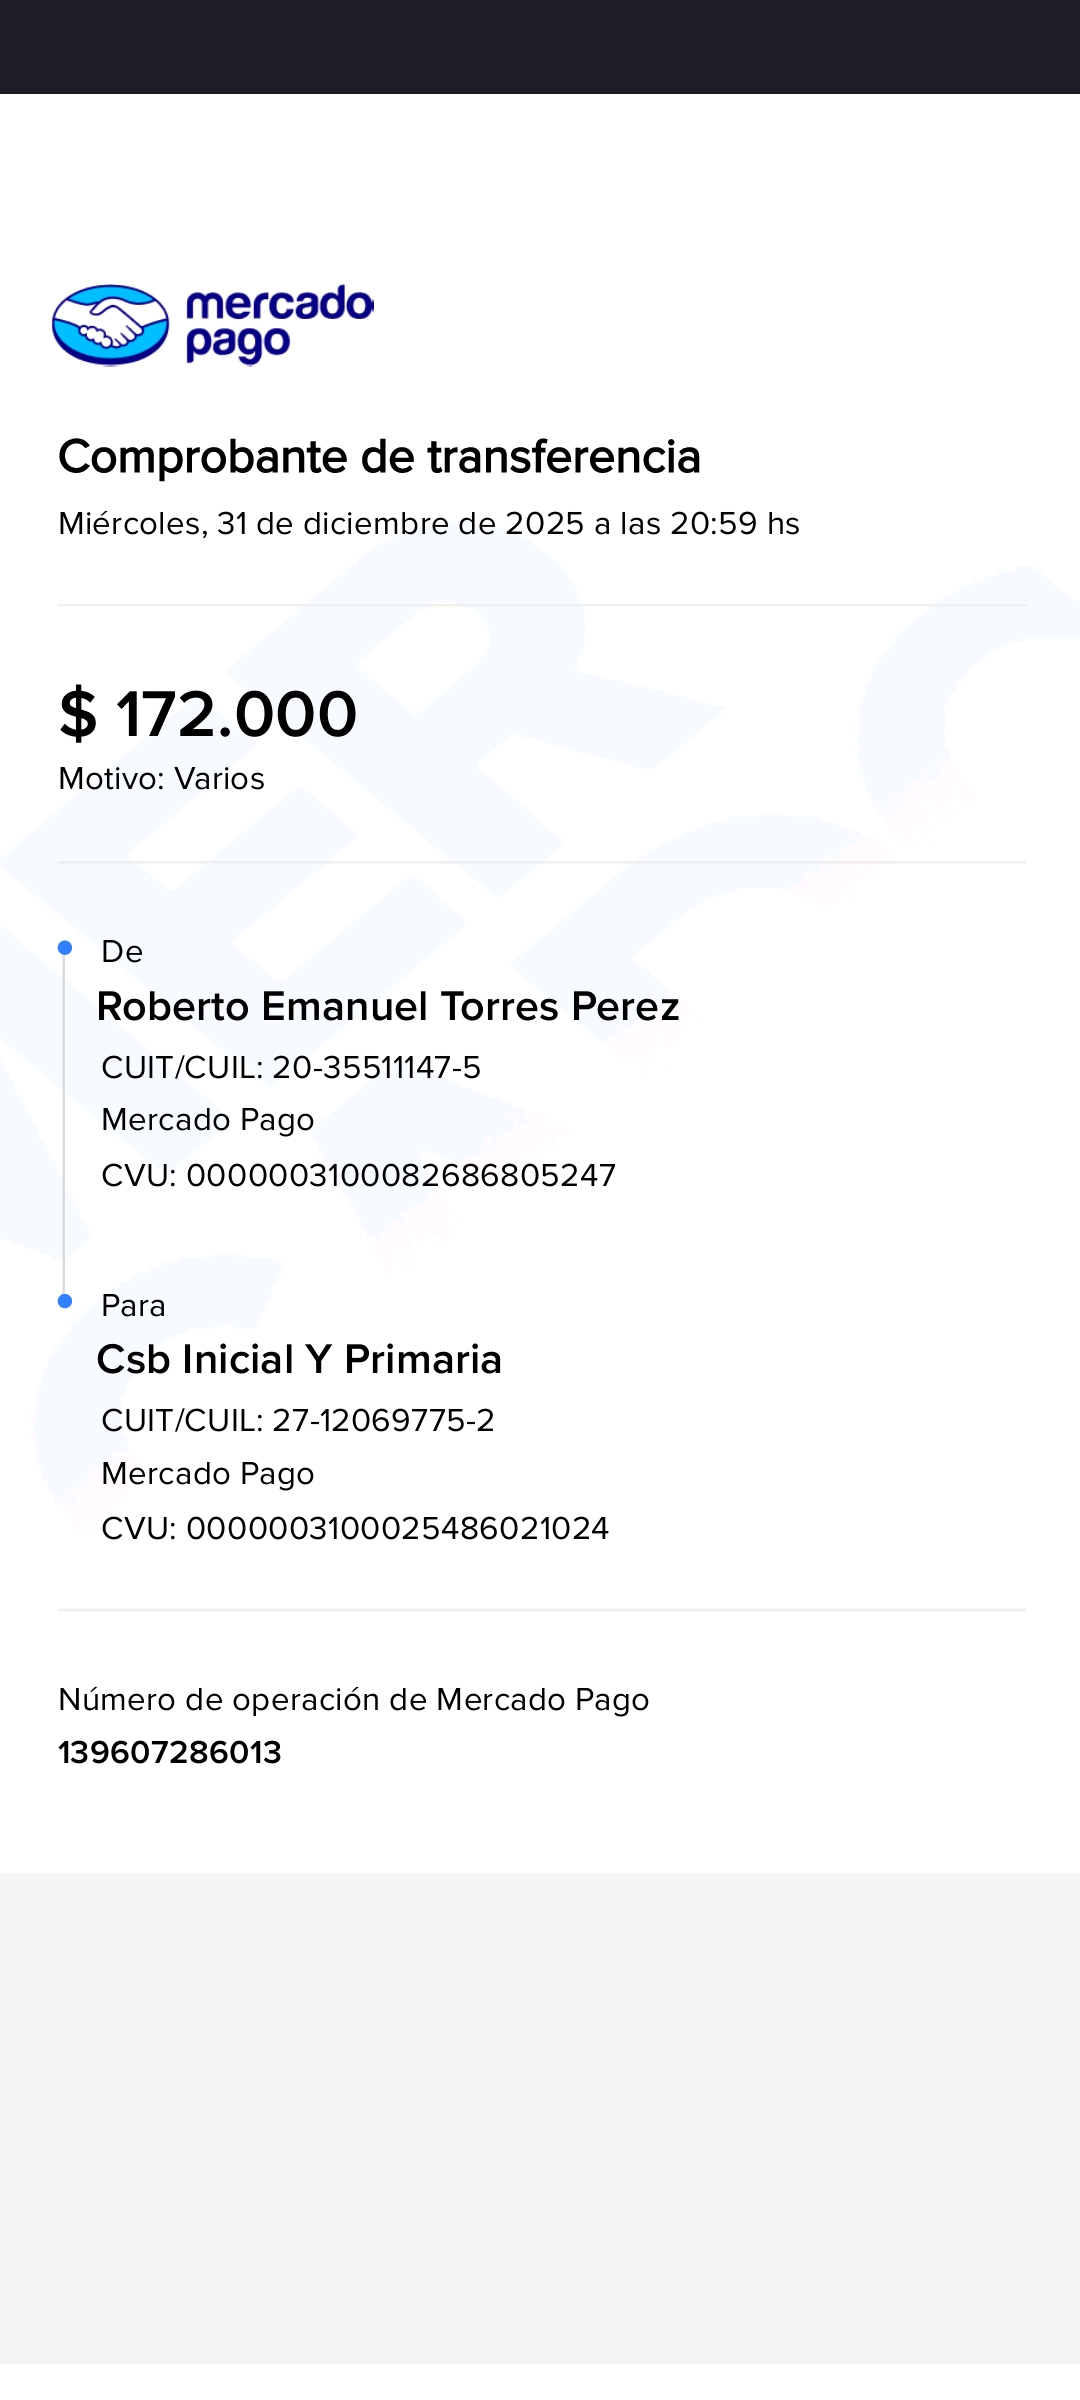Click sender's "Mercado Pago" account label
The height and width of the screenshot is (2400, 1080).
208,1120
